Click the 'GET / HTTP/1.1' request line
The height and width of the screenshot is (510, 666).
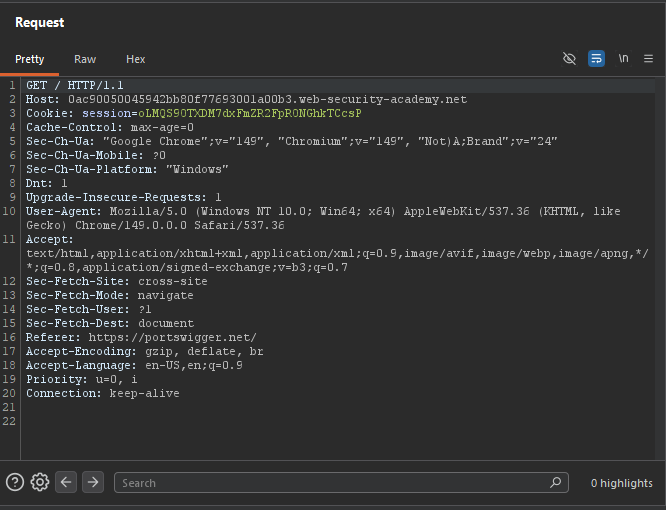coord(75,85)
